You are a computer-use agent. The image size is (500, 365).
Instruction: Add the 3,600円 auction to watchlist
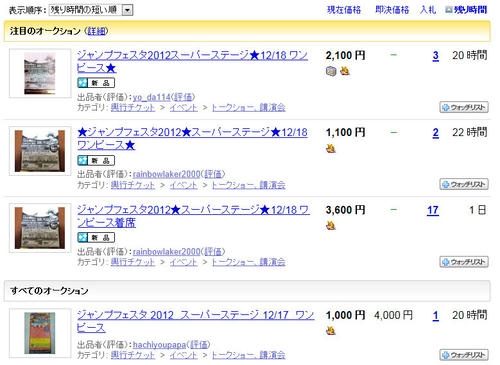tap(464, 262)
